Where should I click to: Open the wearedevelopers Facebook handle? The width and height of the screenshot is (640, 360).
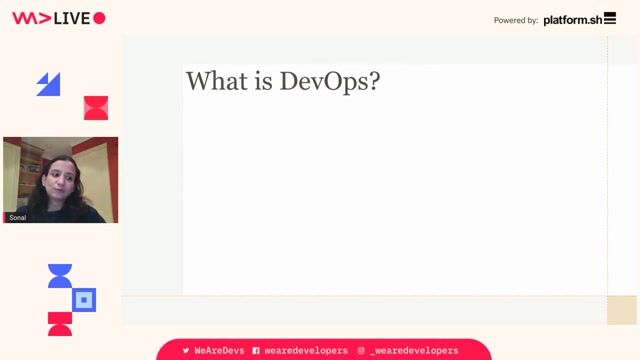point(306,351)
